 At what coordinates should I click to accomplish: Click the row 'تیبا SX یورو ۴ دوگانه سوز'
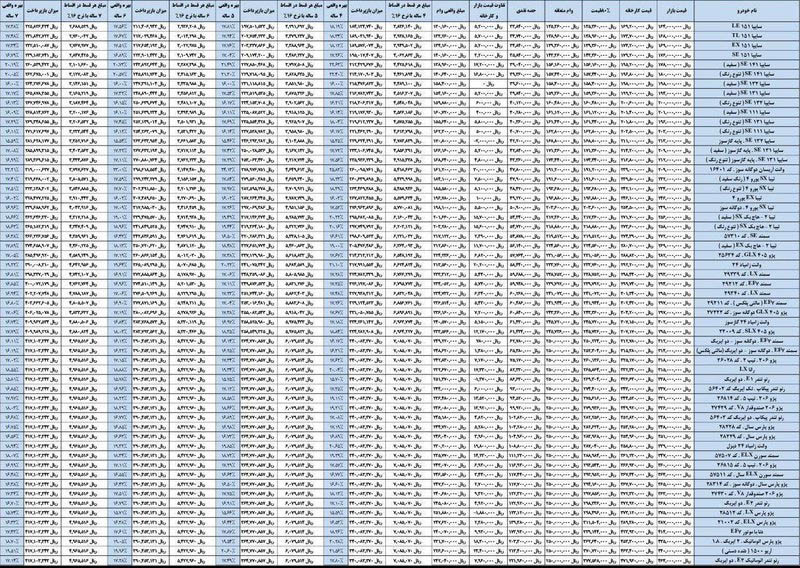coord(746,208)
